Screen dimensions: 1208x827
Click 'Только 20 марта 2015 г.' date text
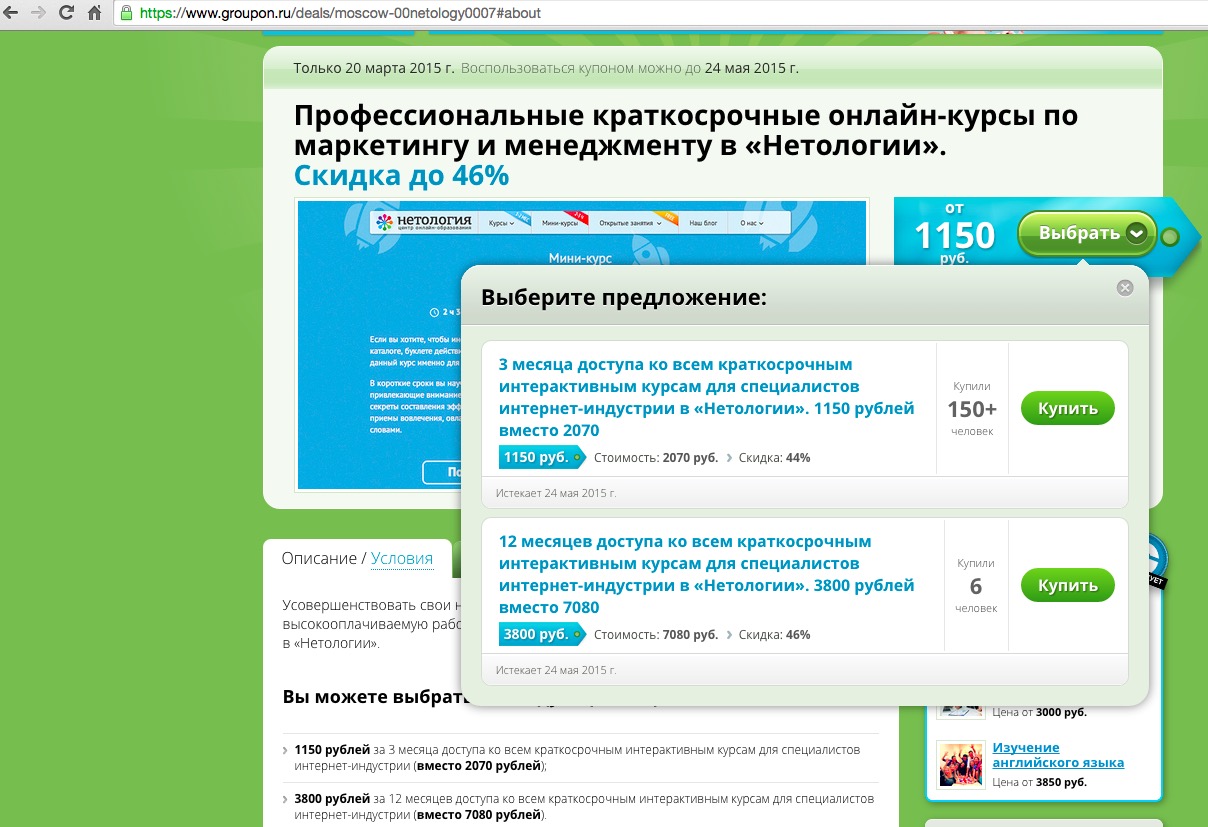click(374, 68)
